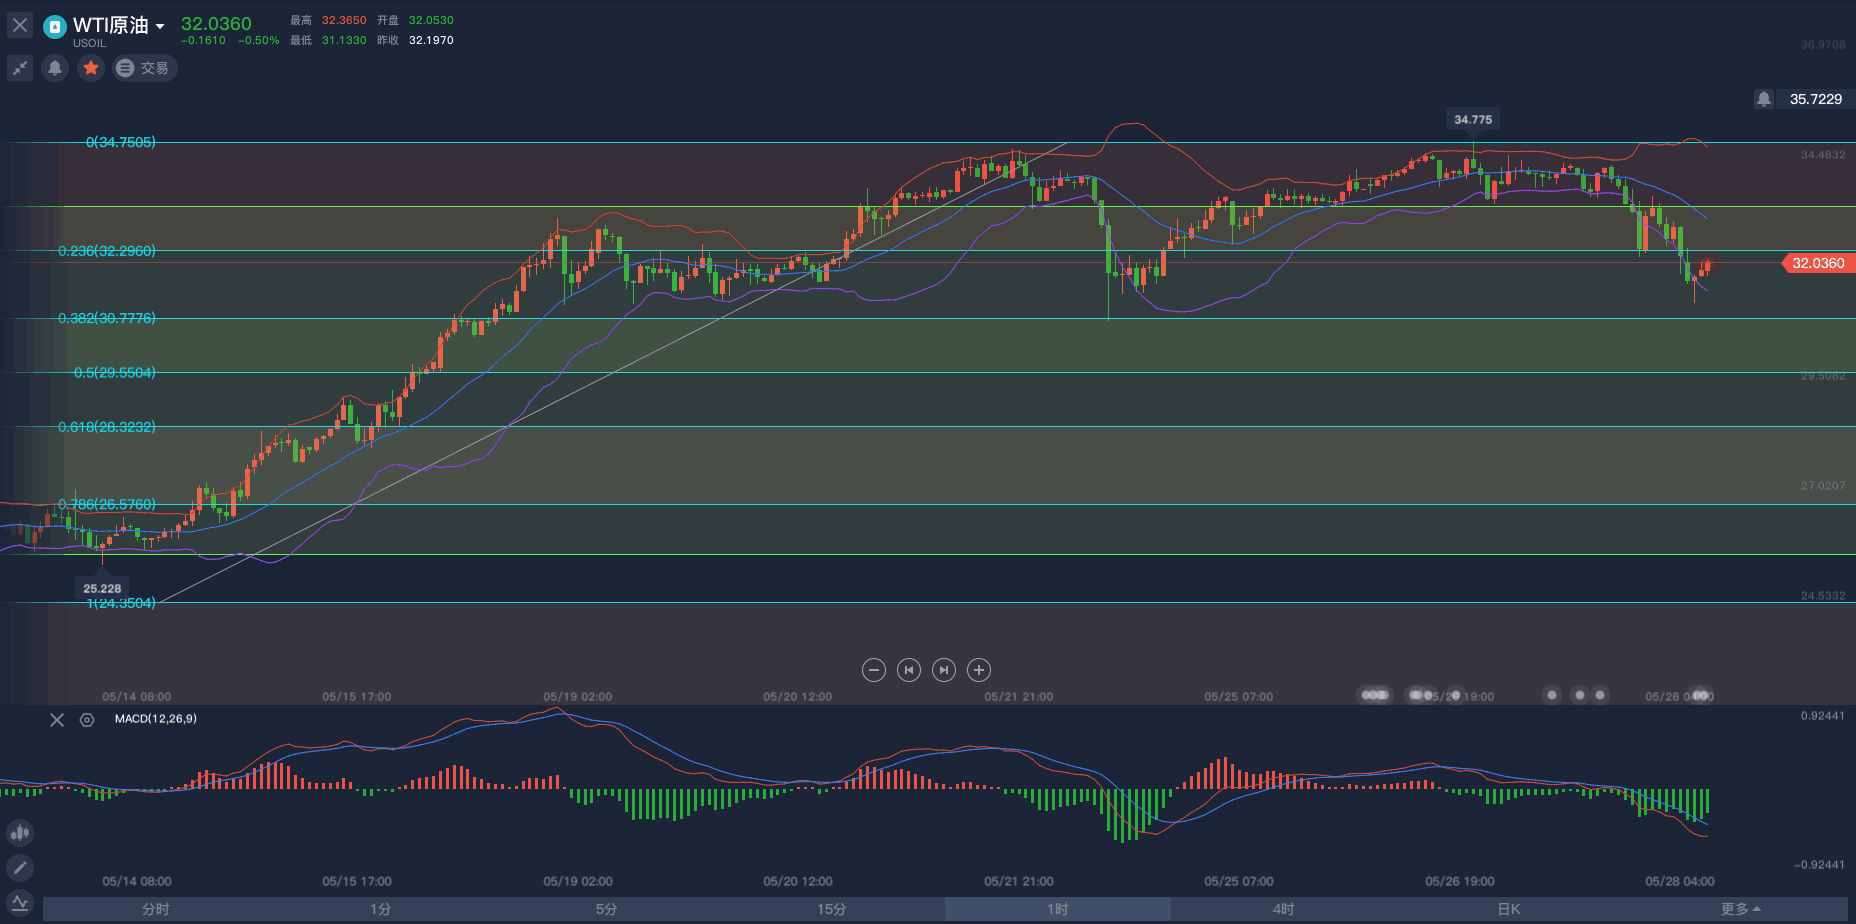
Task: Zoom out the chart with the minus button
Action: point(874,670)
